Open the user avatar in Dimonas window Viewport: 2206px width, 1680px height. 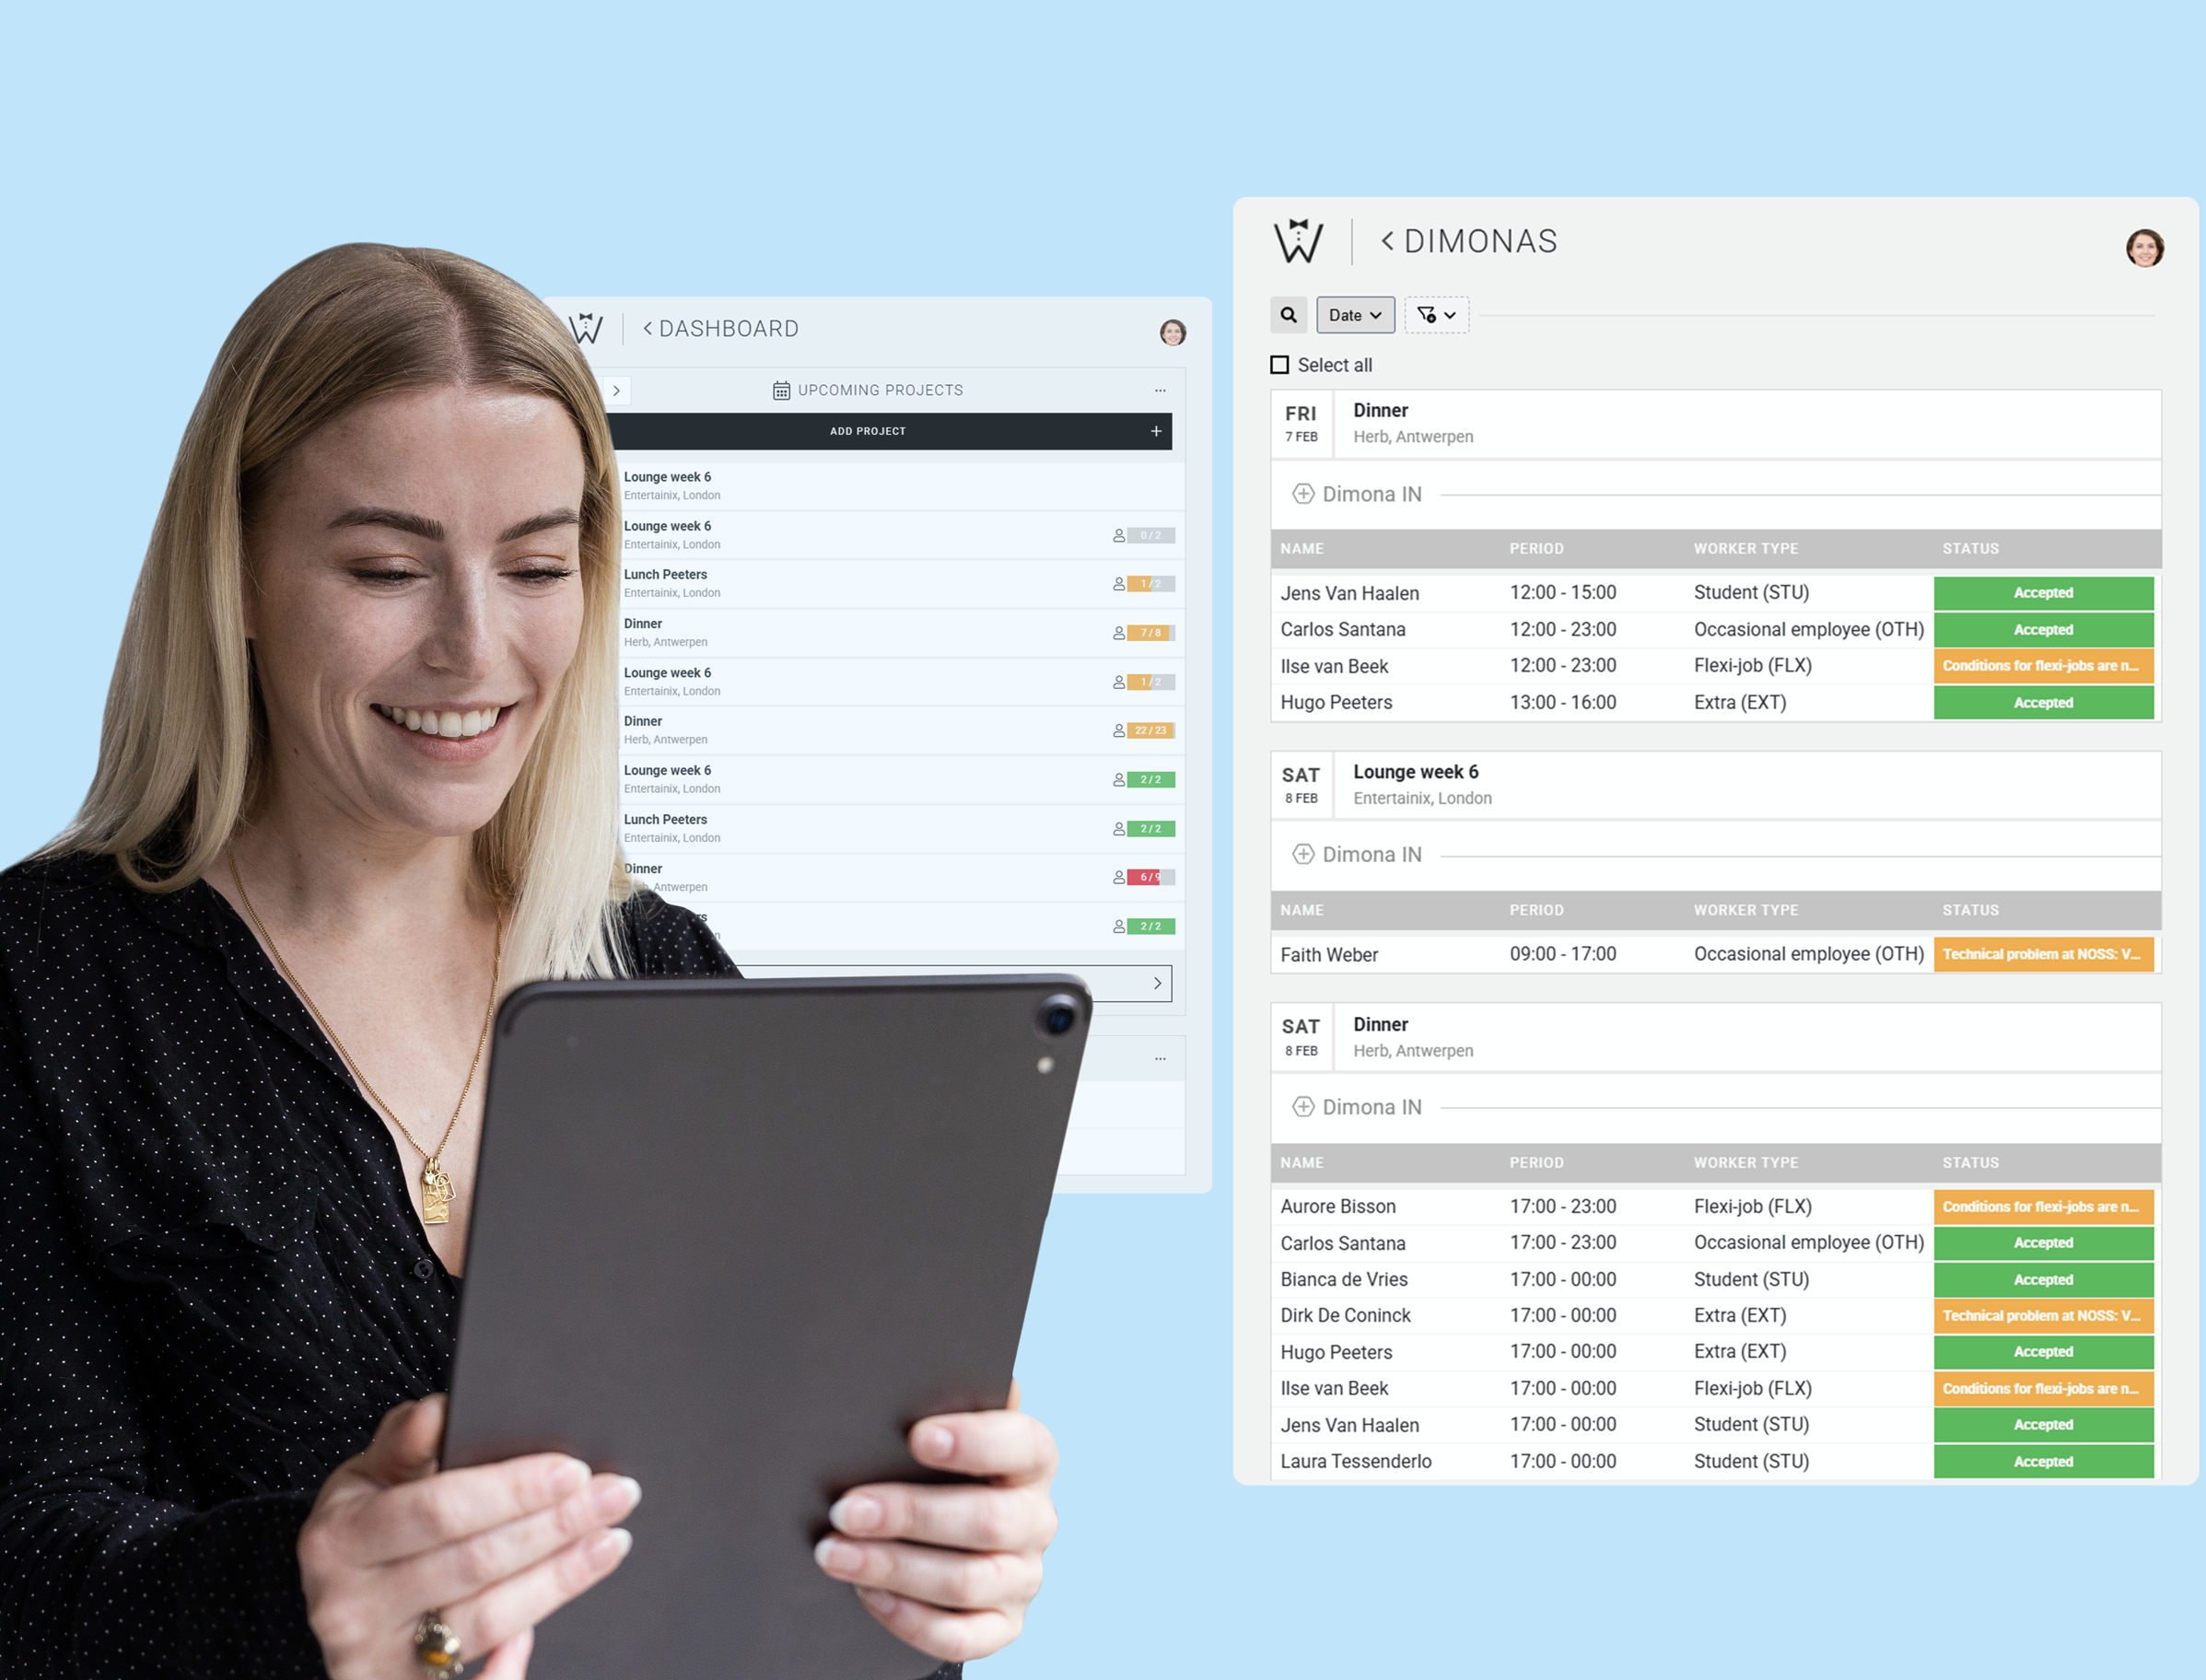pos(2144,248)
